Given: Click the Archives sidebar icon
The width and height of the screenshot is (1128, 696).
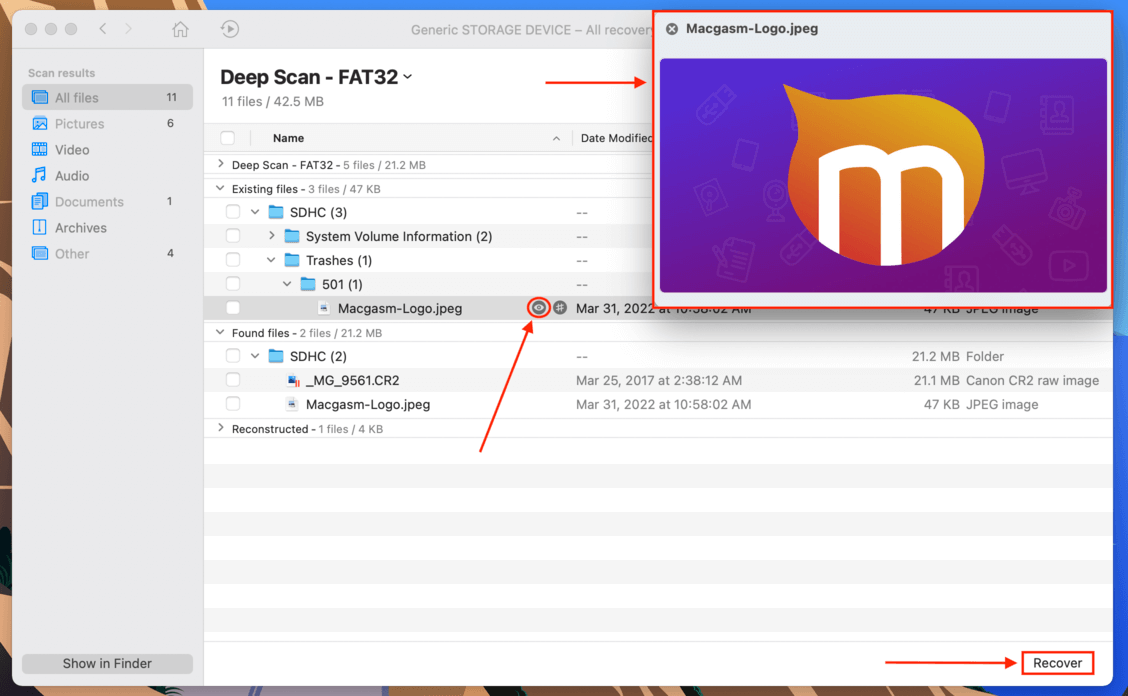Looking at the screenshot, I should point(40,227).
